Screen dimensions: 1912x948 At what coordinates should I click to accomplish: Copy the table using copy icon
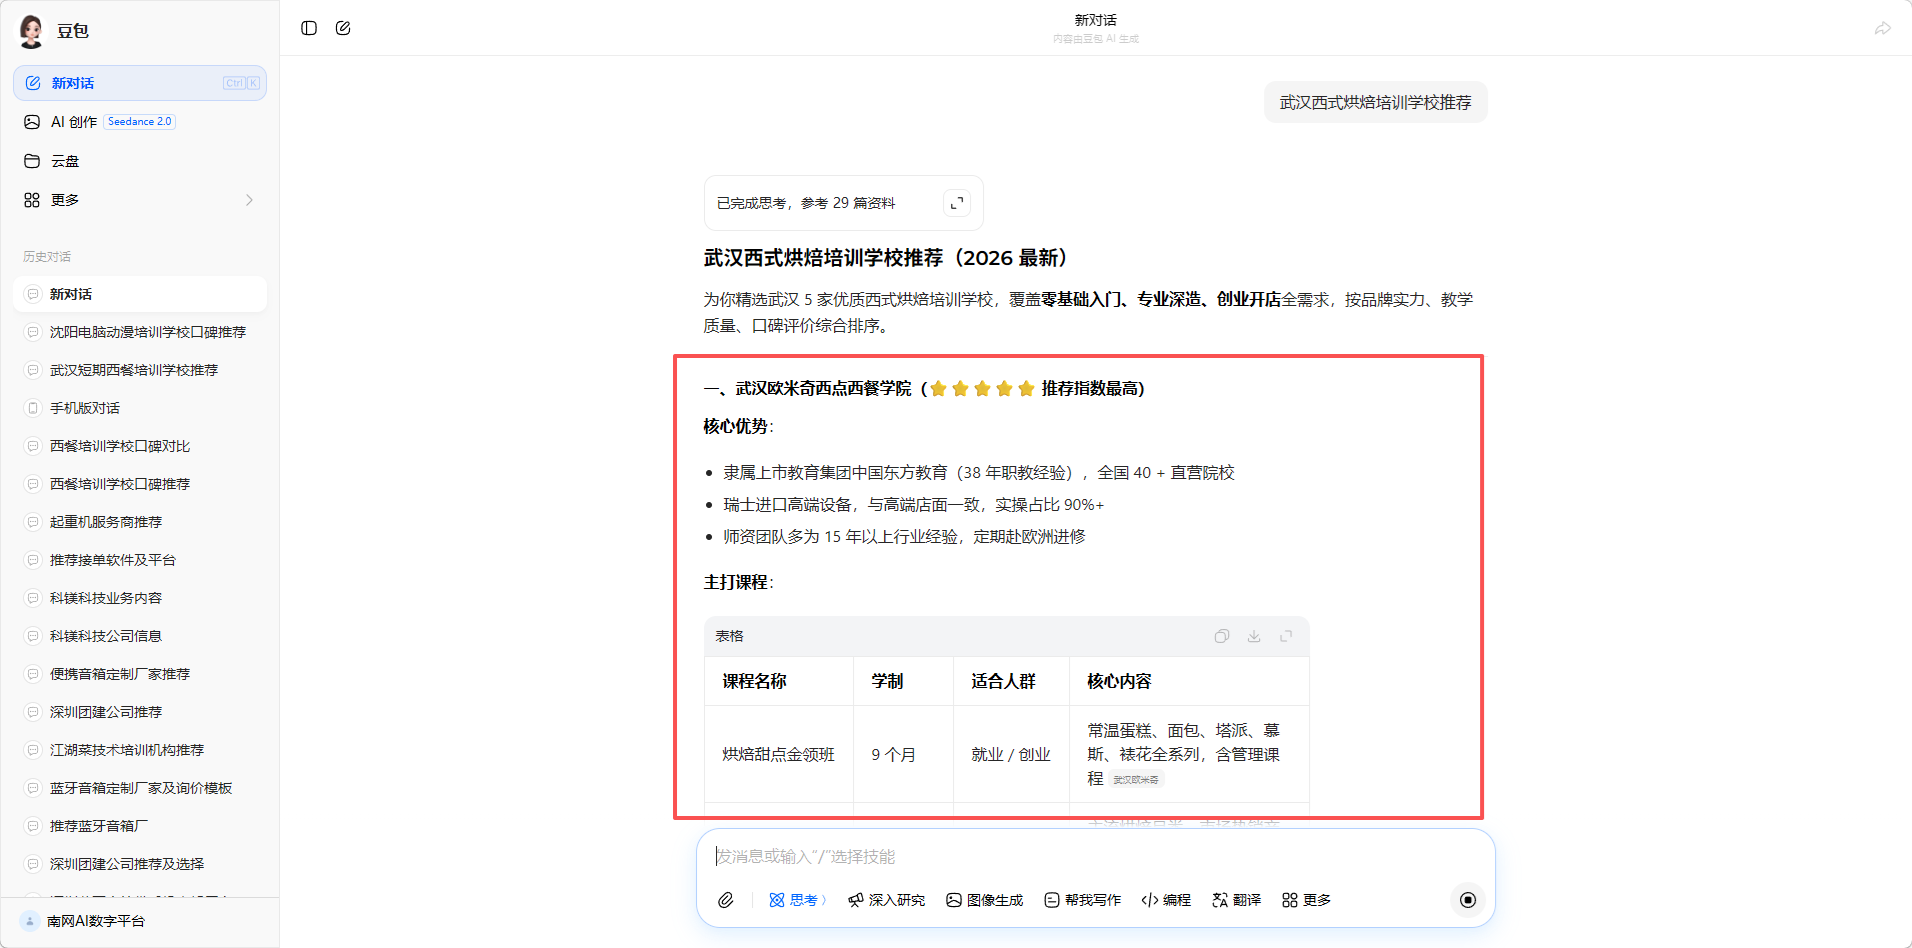pos(1221,636)
